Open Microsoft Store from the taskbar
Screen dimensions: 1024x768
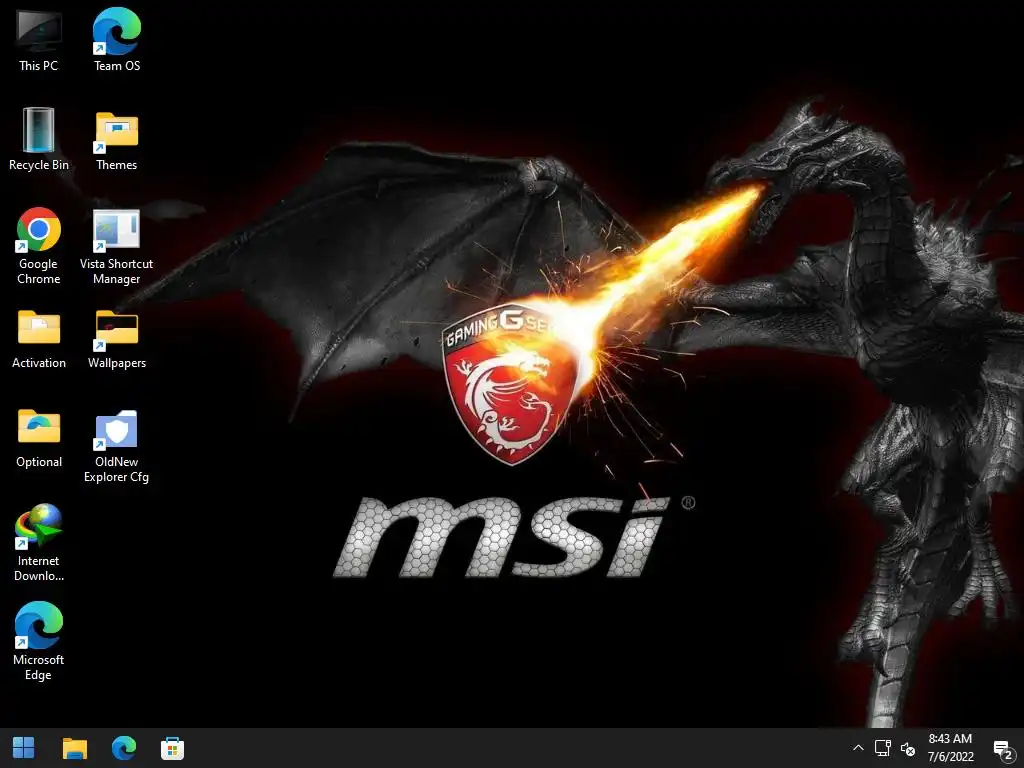[x=172, y=748]
